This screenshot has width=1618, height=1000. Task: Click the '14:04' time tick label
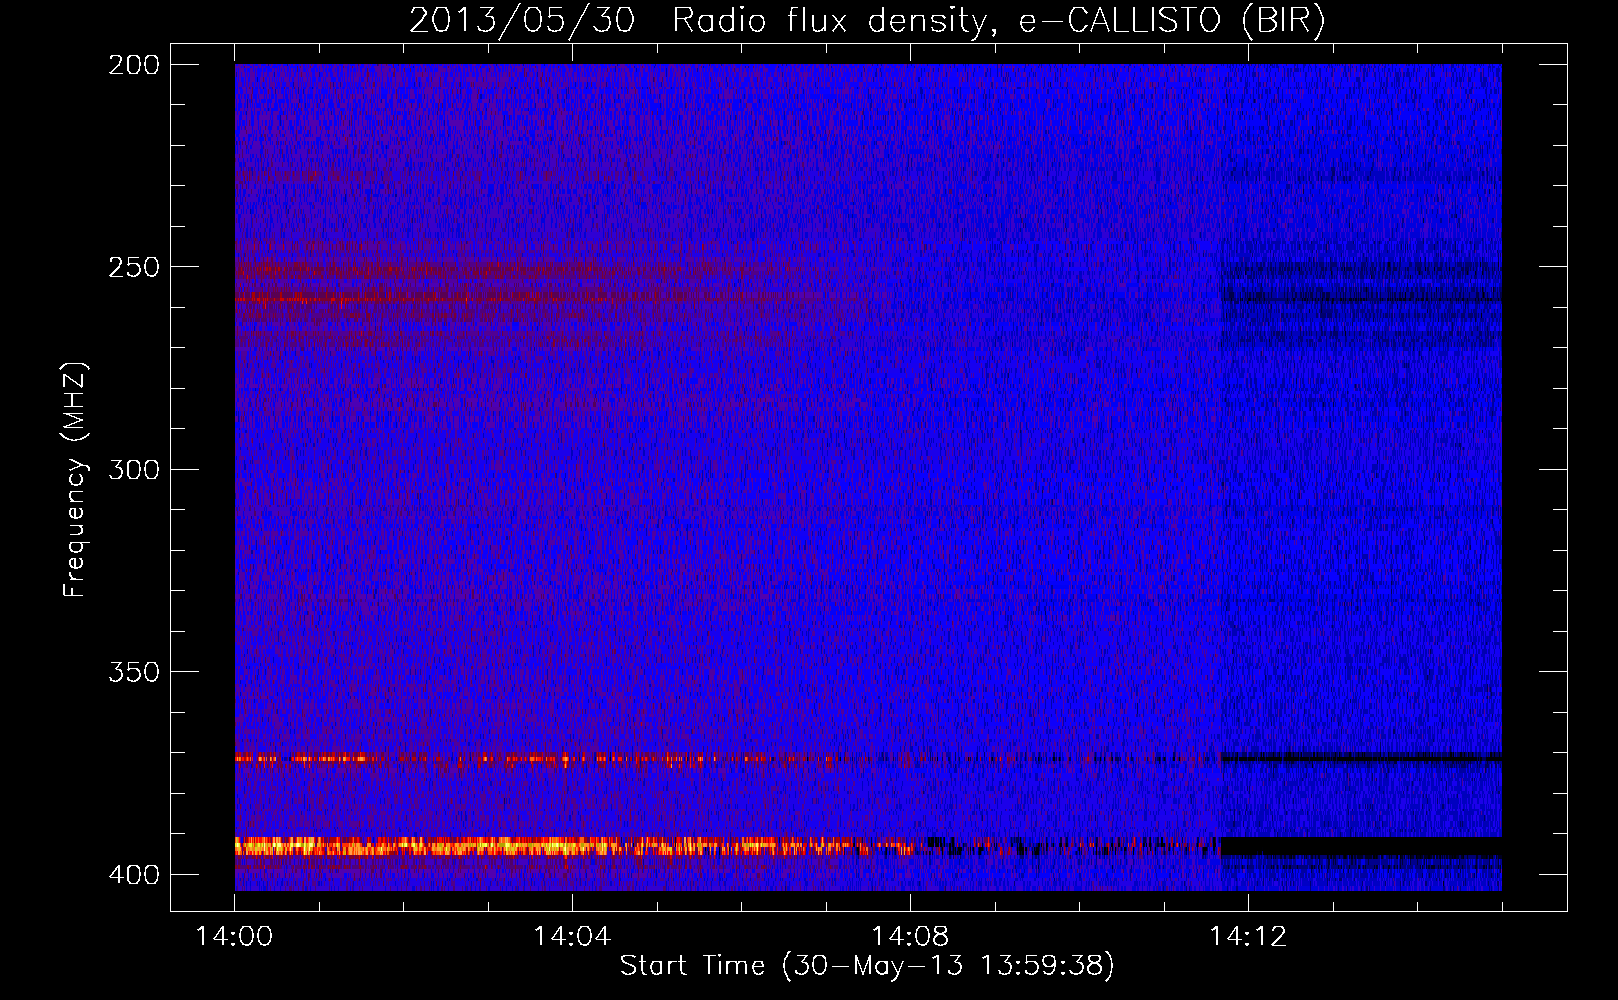pos(572,937)
